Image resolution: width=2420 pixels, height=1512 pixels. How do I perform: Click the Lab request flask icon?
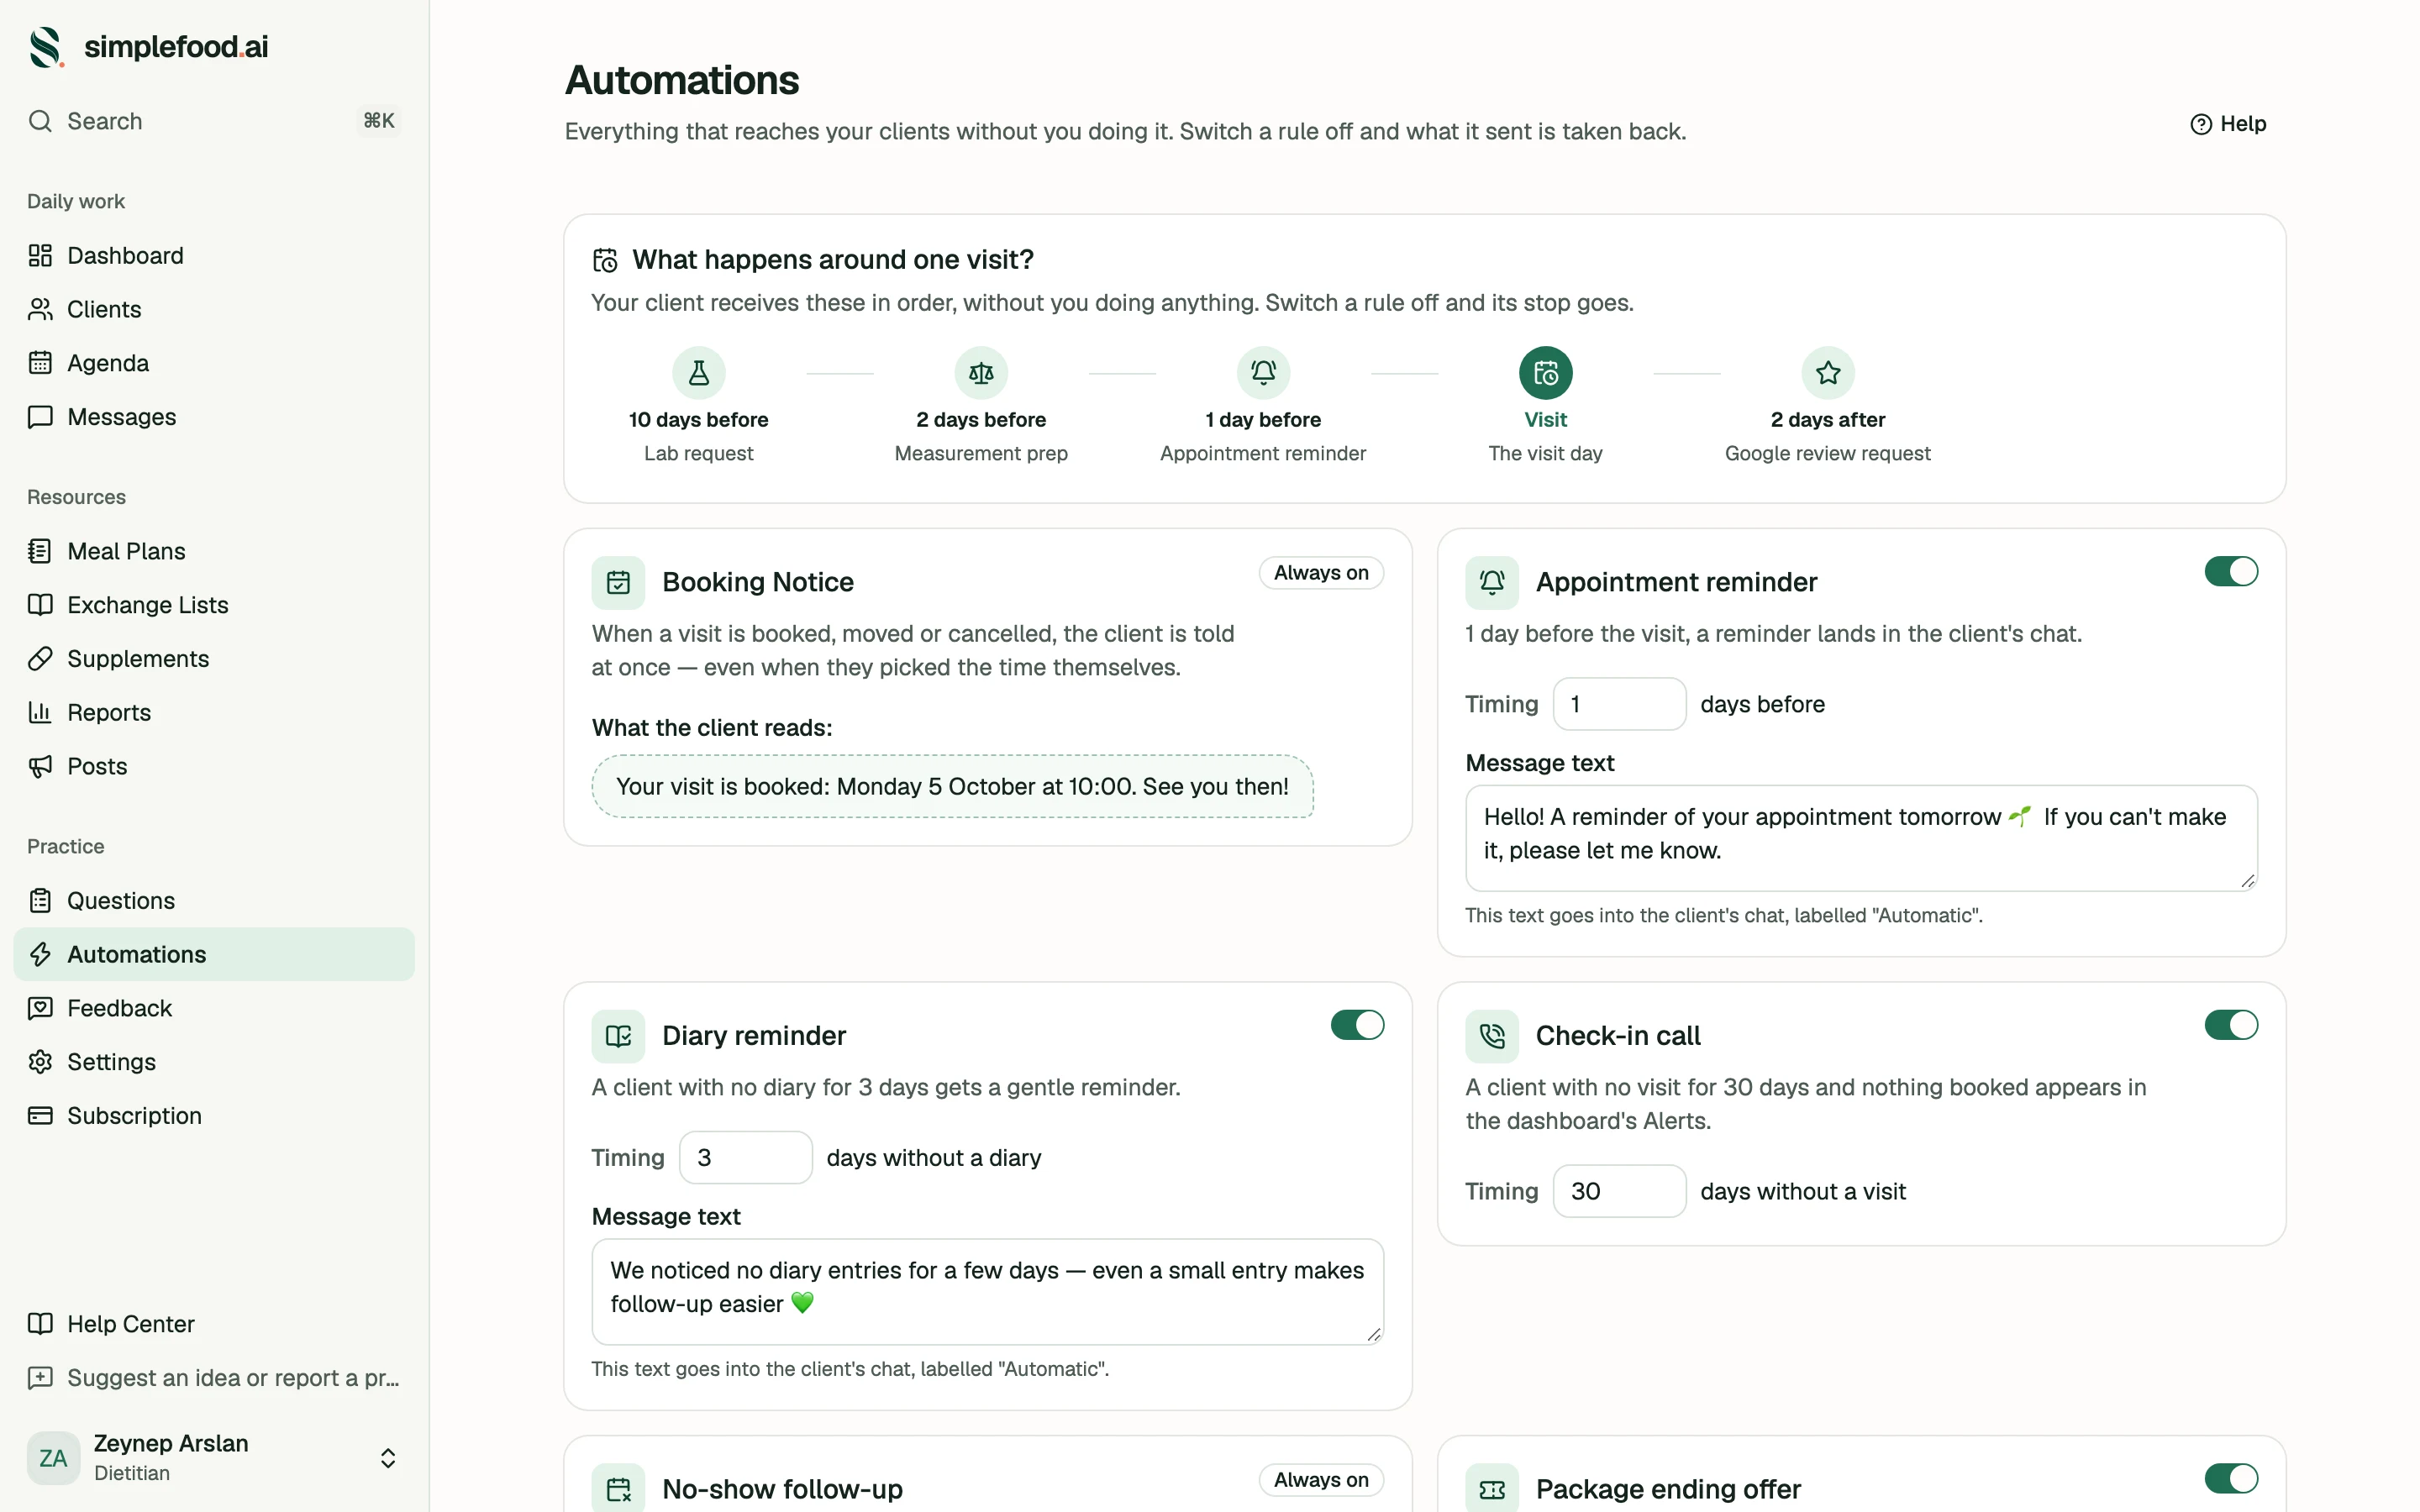[x=698, y=373]
